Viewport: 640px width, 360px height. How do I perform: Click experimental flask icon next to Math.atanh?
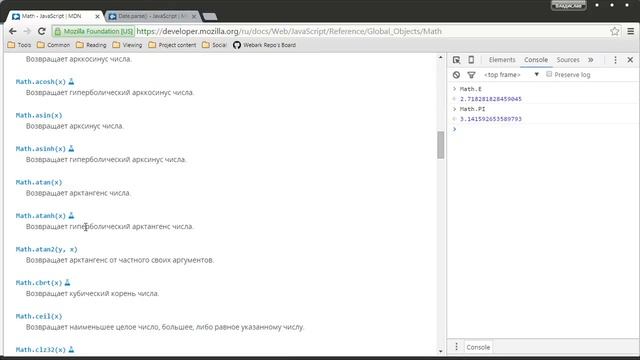tap(71, 216)
